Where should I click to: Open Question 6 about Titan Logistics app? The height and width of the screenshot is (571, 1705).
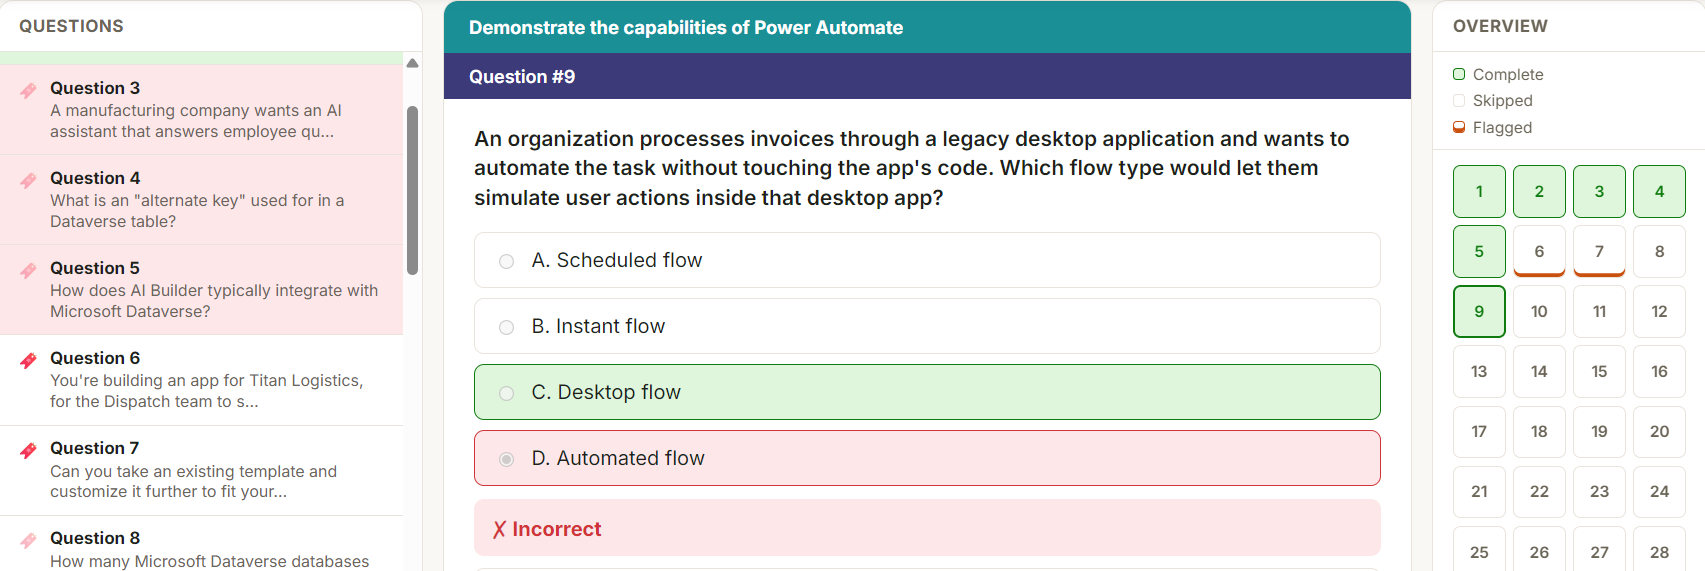point(201,380)
